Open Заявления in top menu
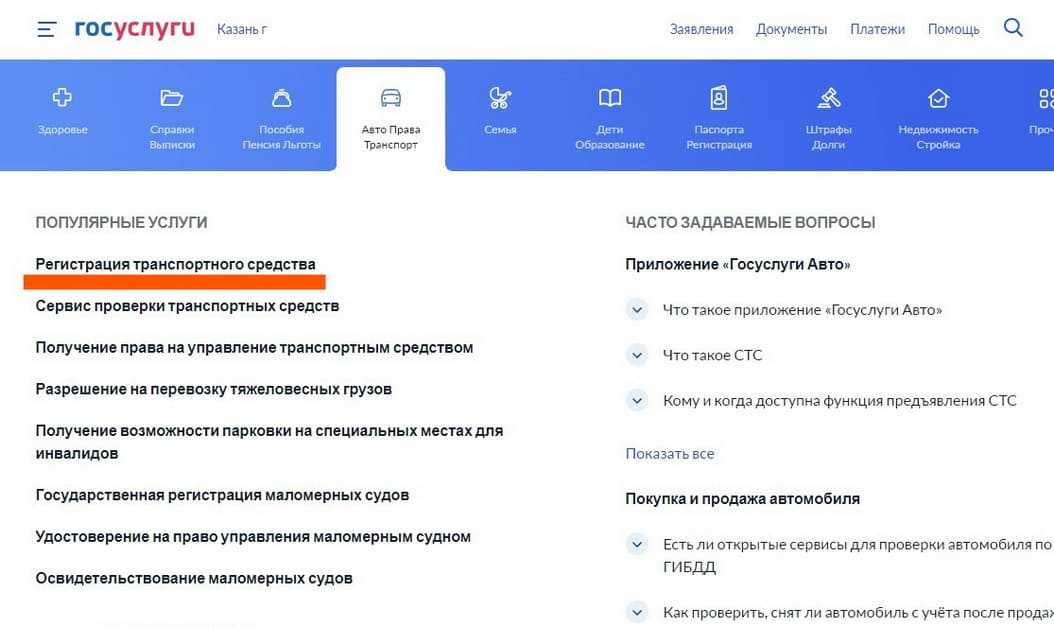Image resolution: width=1054 pixels, height=627 pixels. point(701,29)
